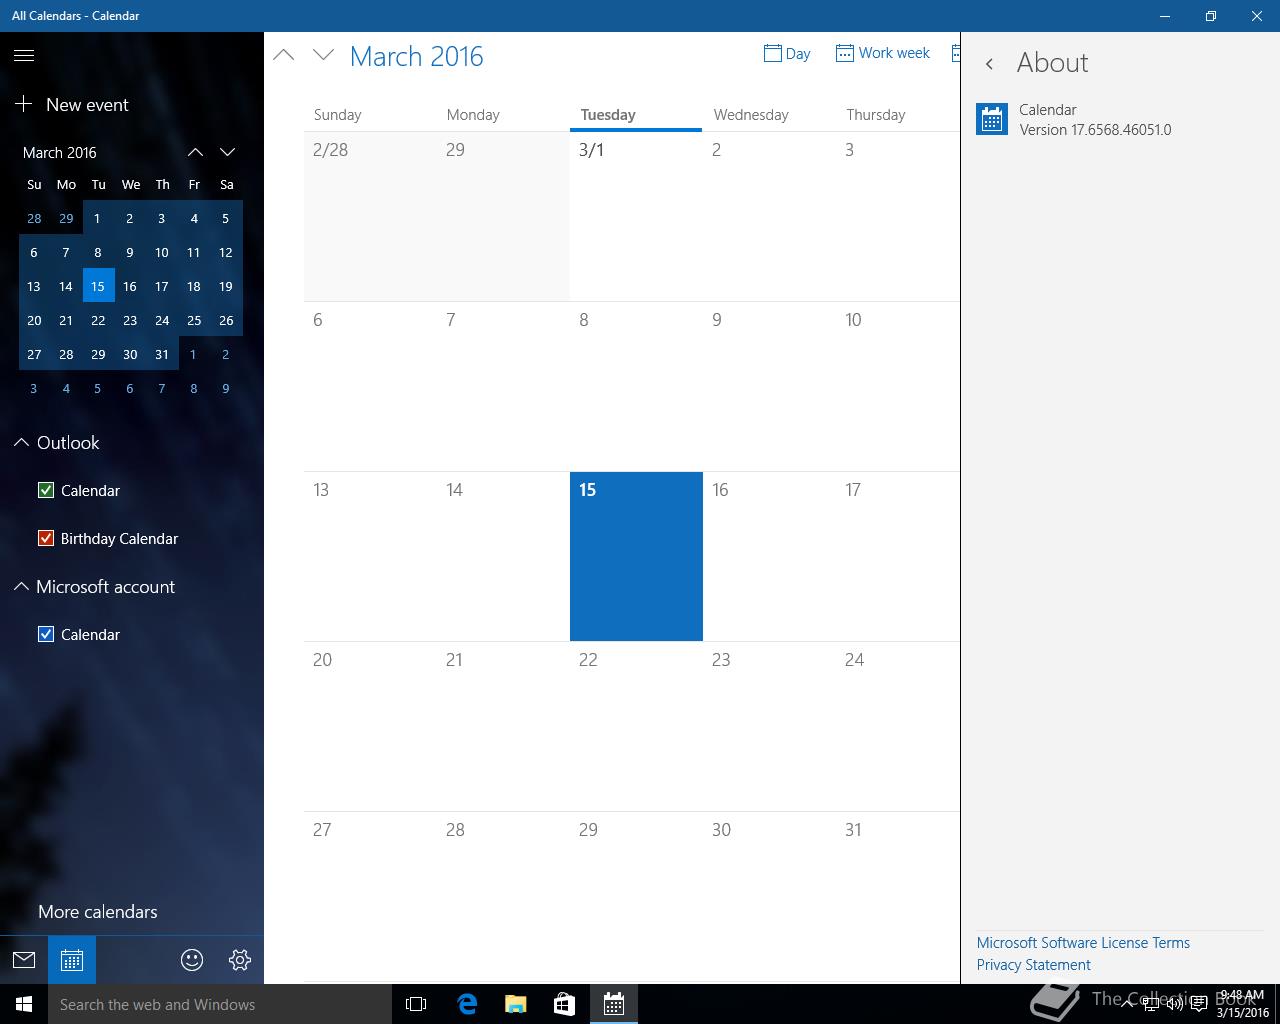
Task: Click the Wednesday column header
Action: pyautogui.click(x=769, y=115)
